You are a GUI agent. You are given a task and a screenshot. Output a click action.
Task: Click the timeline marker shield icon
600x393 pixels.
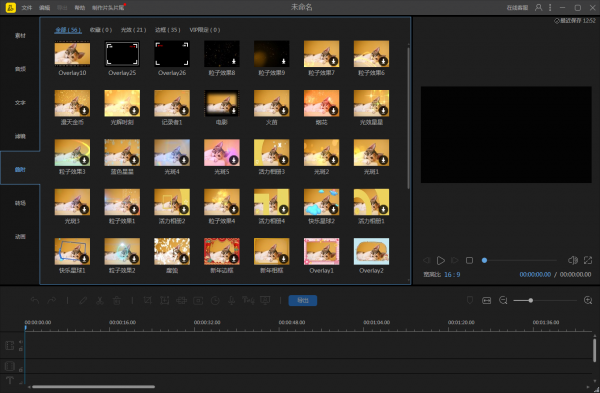tap(470, 300)
